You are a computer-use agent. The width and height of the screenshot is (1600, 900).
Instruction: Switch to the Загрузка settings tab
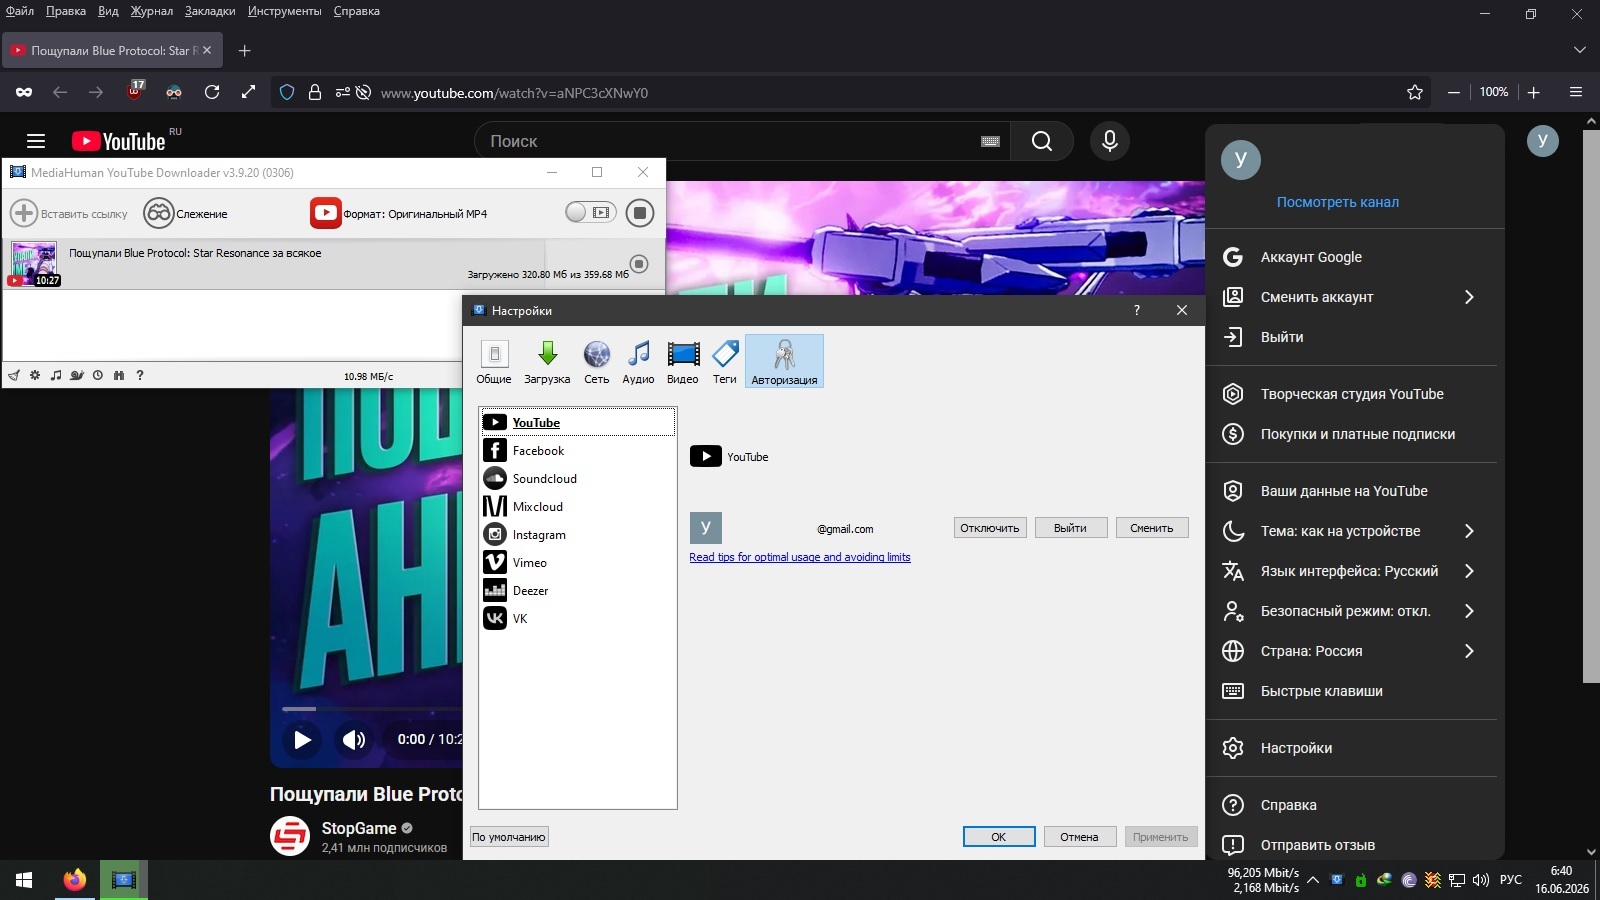(547, 361)
